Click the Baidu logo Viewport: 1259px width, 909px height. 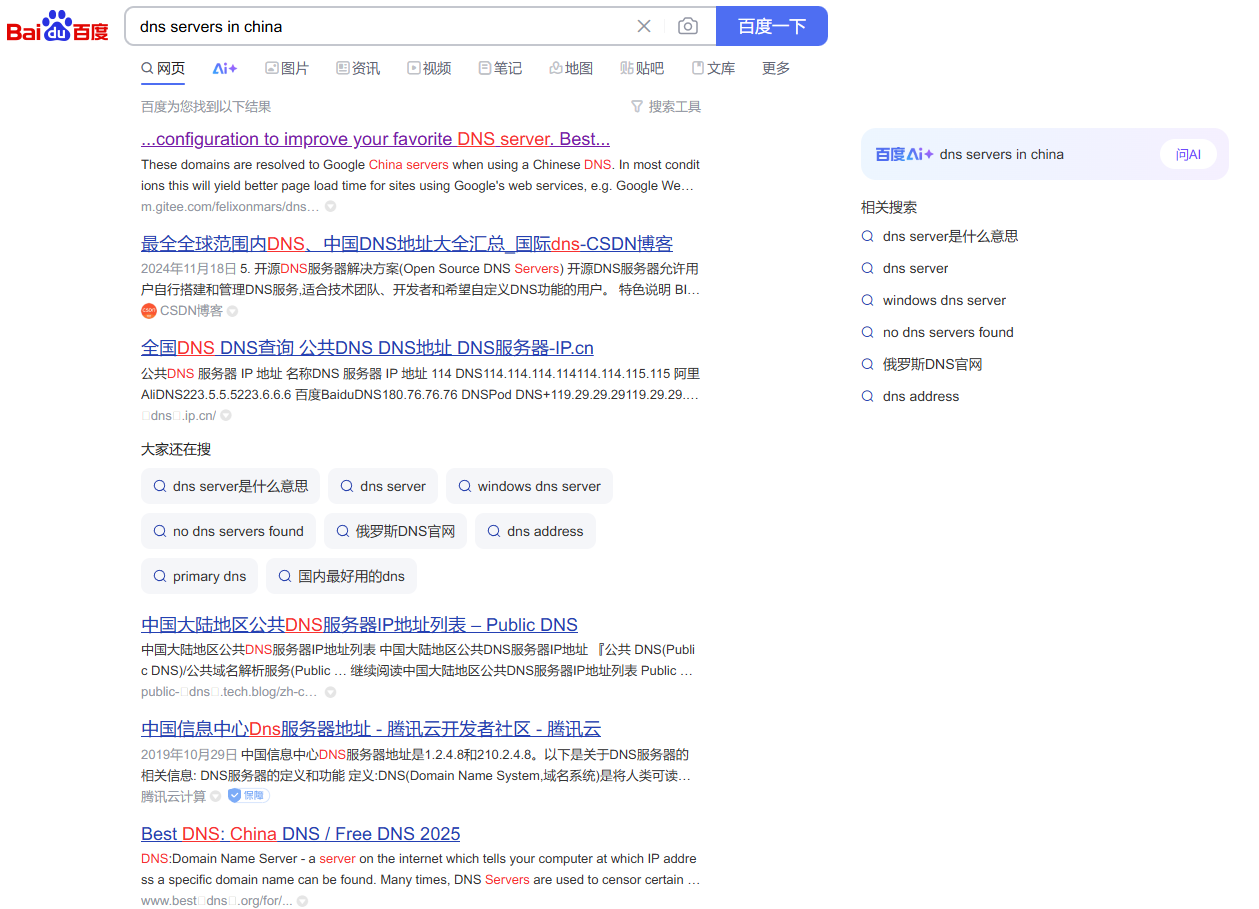click(57, 26)
